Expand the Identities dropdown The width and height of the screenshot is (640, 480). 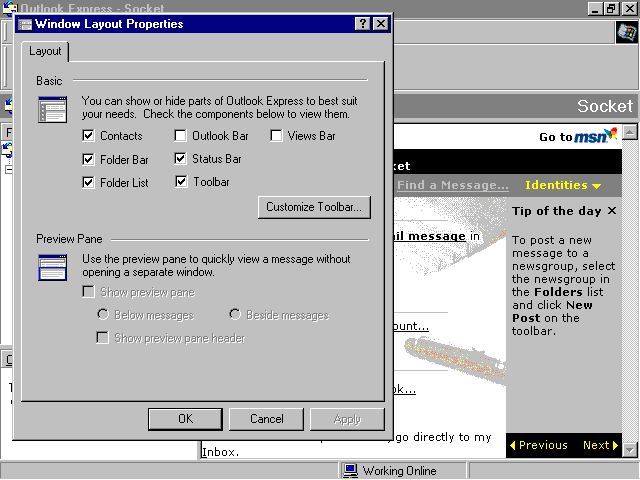tap(563, 185)
